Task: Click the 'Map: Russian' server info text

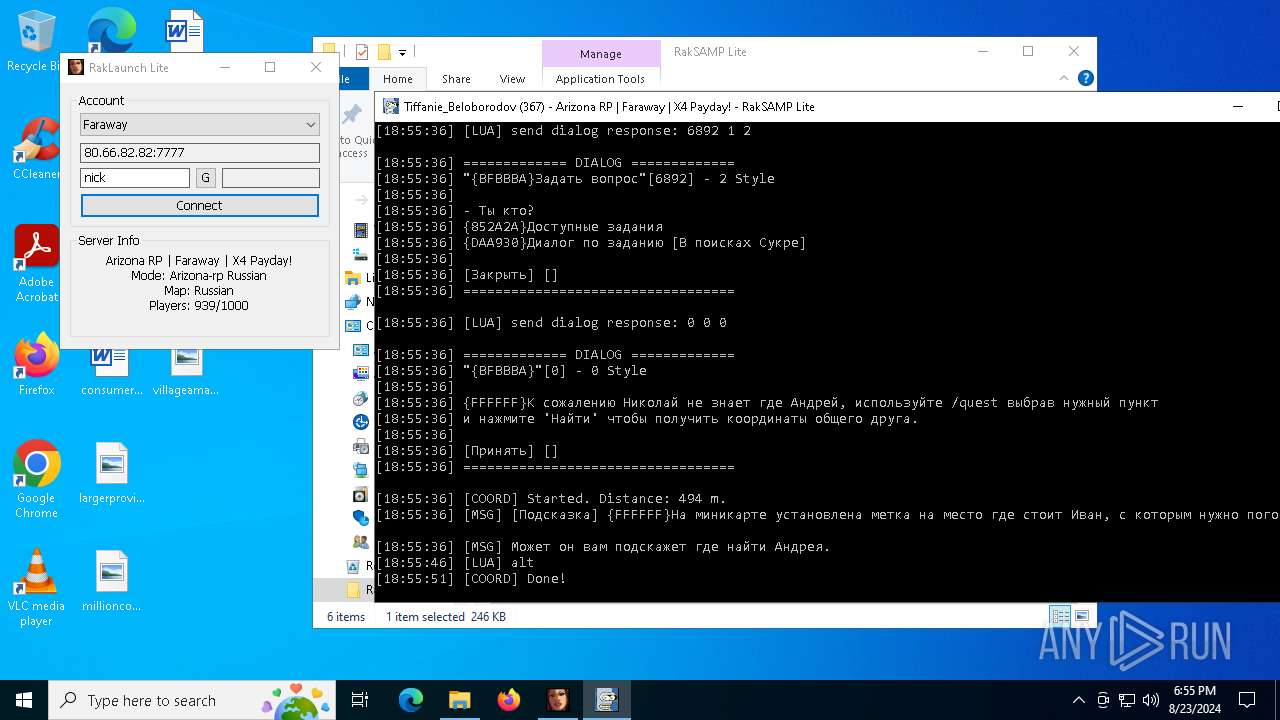Action: coord(199,291)
